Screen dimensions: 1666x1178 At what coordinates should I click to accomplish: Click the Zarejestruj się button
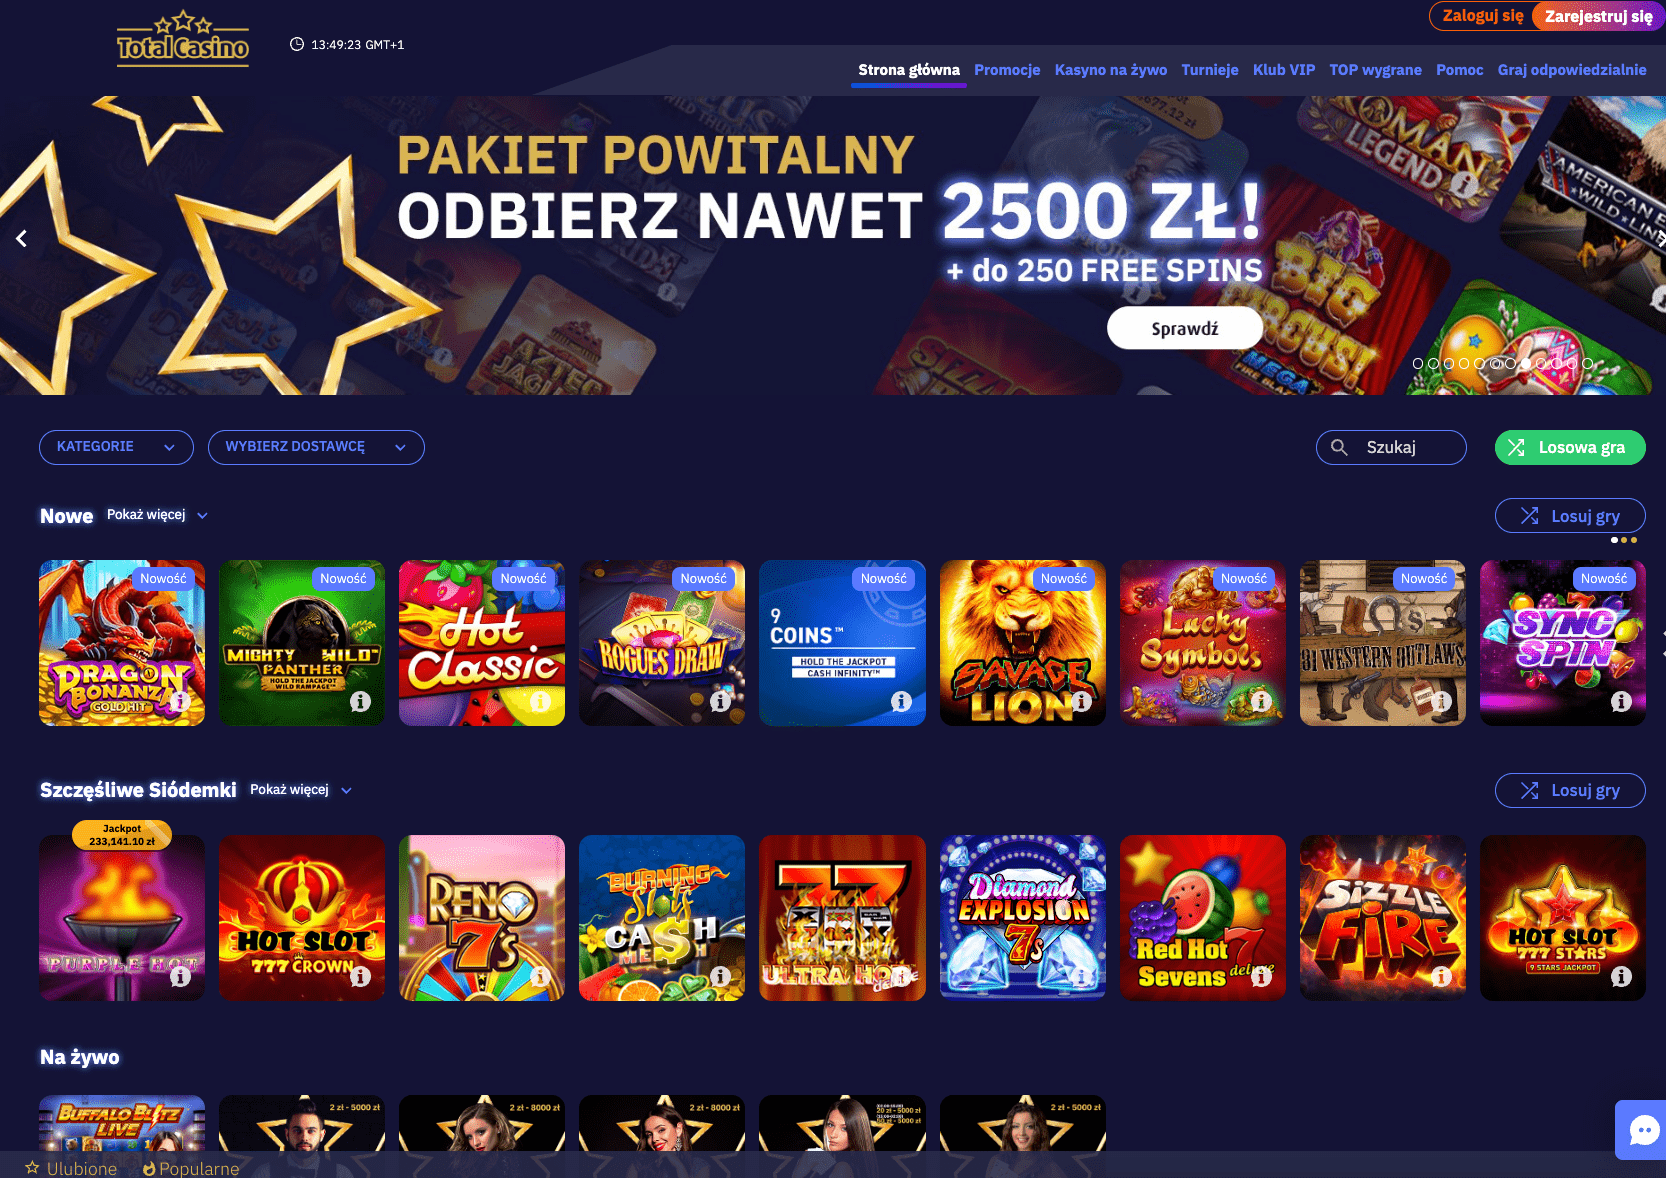[1597, 16]
